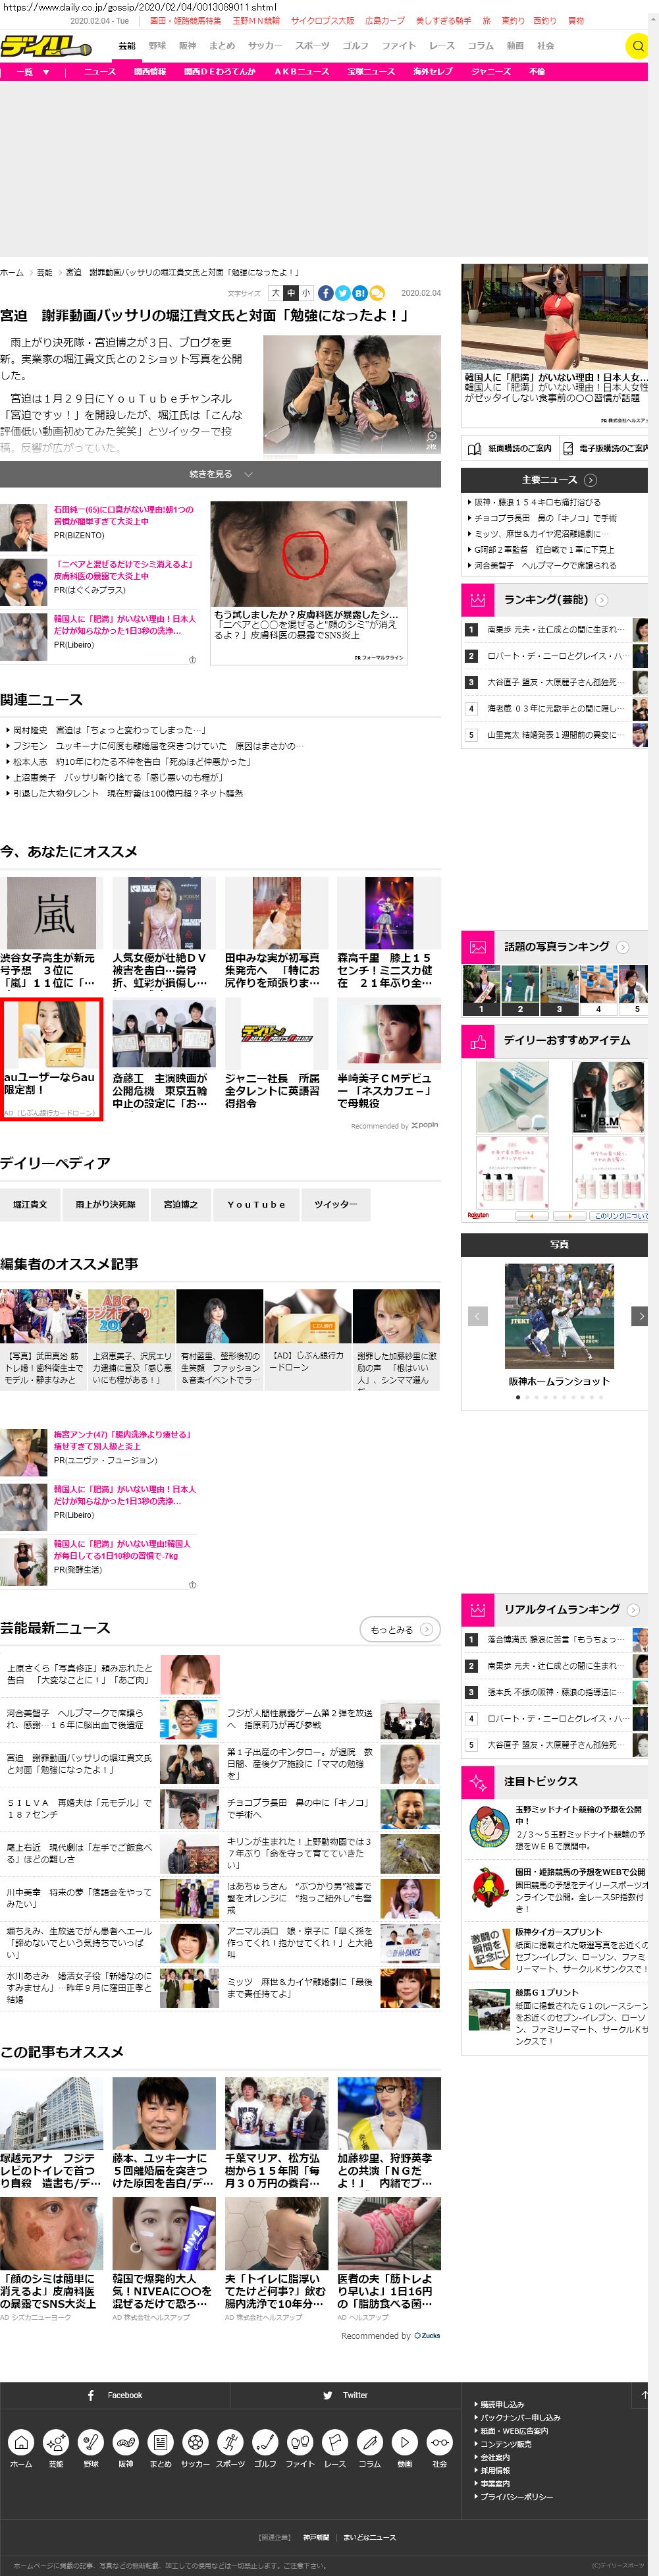Open the swimsuit ad banner image
659x2576 pixels.
coord(554,316)
